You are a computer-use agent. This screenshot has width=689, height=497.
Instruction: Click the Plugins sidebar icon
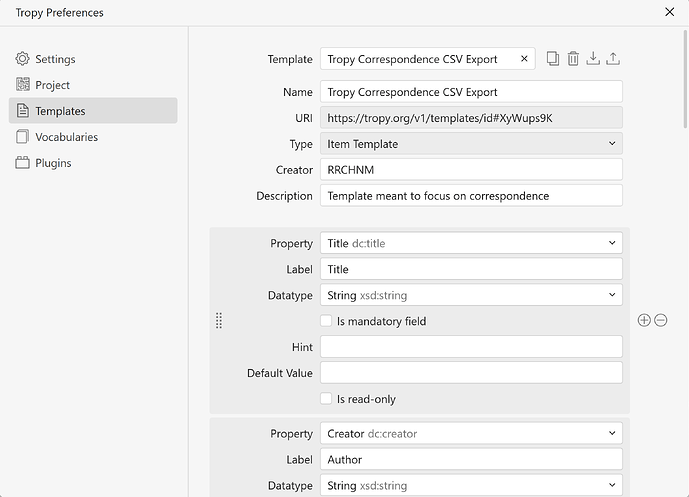[22, 163]
